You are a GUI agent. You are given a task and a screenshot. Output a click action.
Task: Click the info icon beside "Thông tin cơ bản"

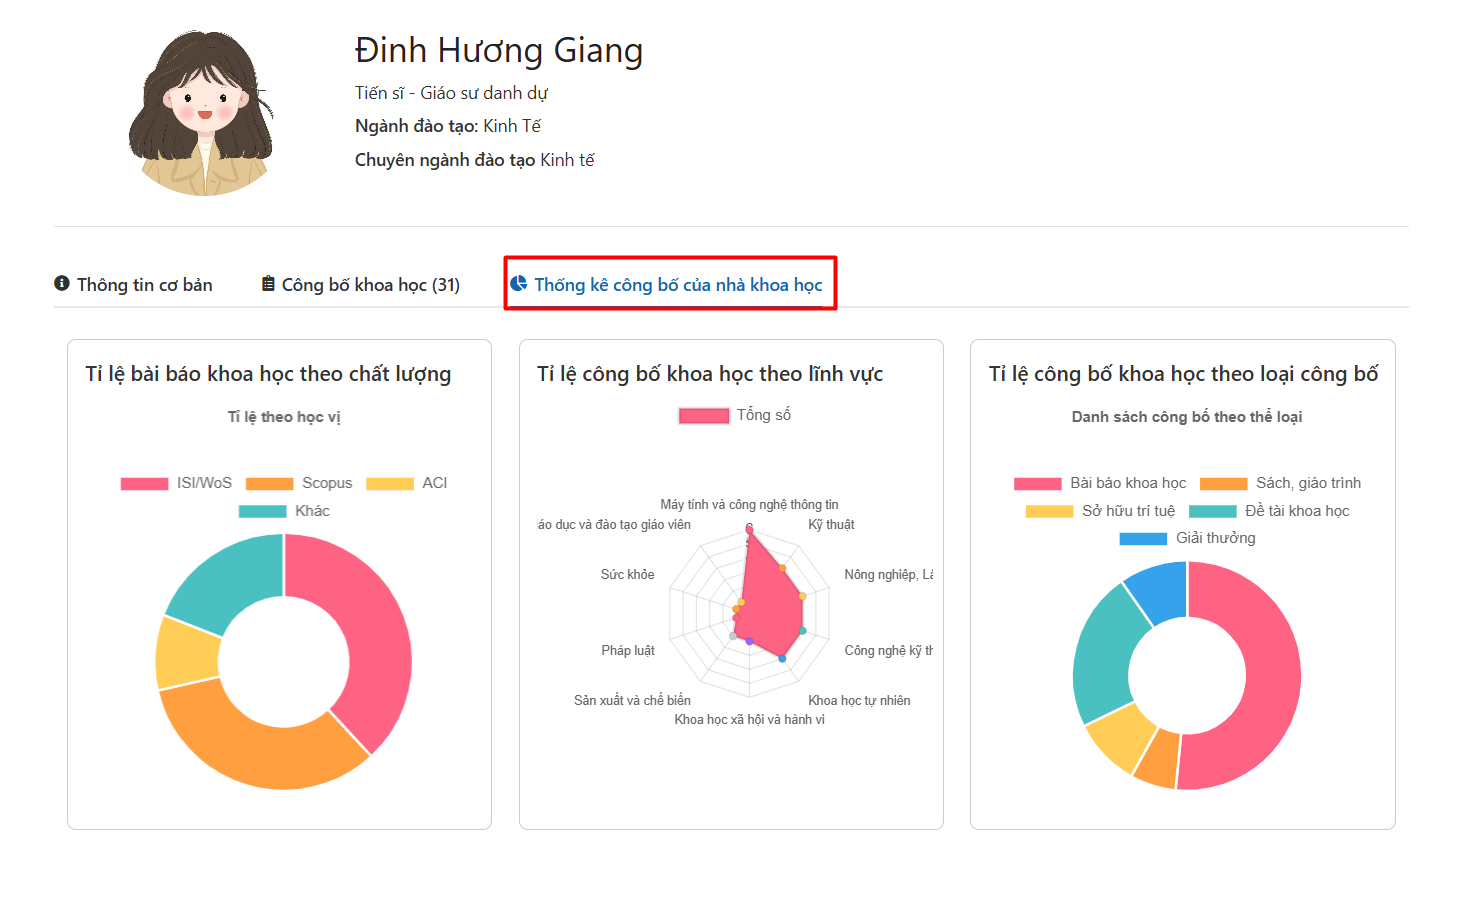60,283
